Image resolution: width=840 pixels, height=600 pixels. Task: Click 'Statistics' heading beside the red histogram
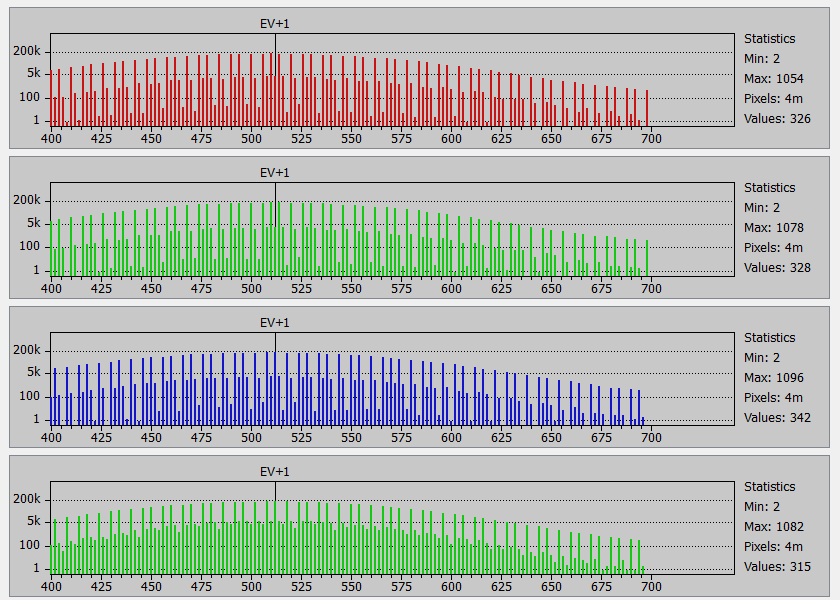769,39
